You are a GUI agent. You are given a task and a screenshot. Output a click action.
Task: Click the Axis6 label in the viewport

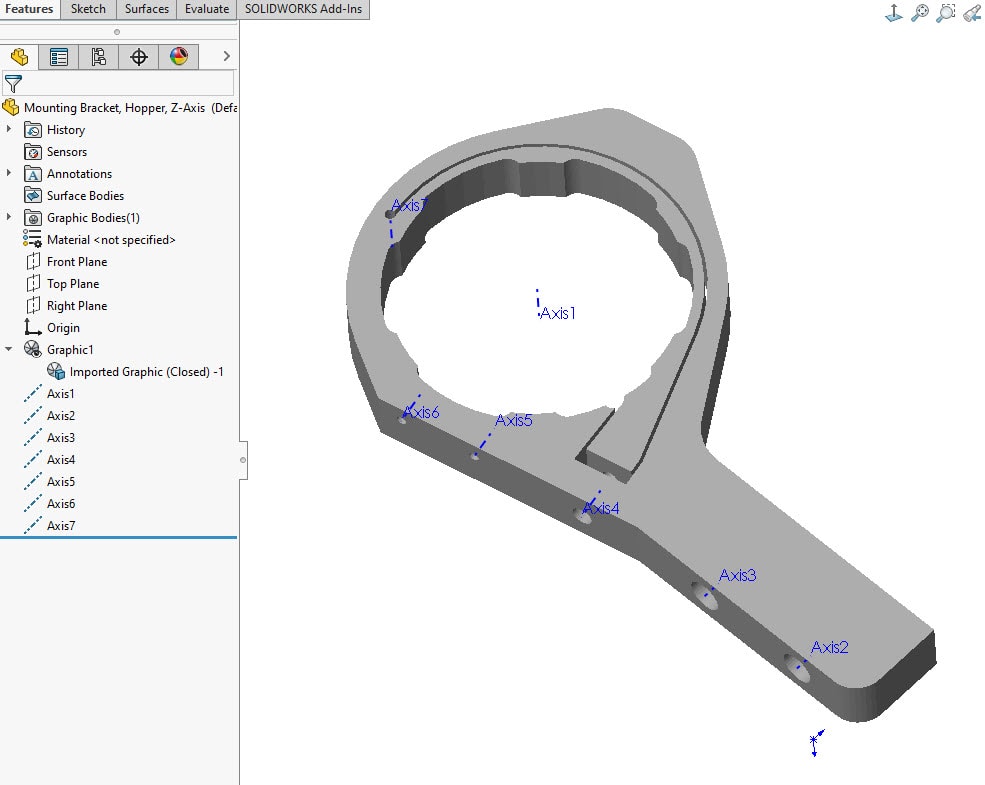coord(421,413)
